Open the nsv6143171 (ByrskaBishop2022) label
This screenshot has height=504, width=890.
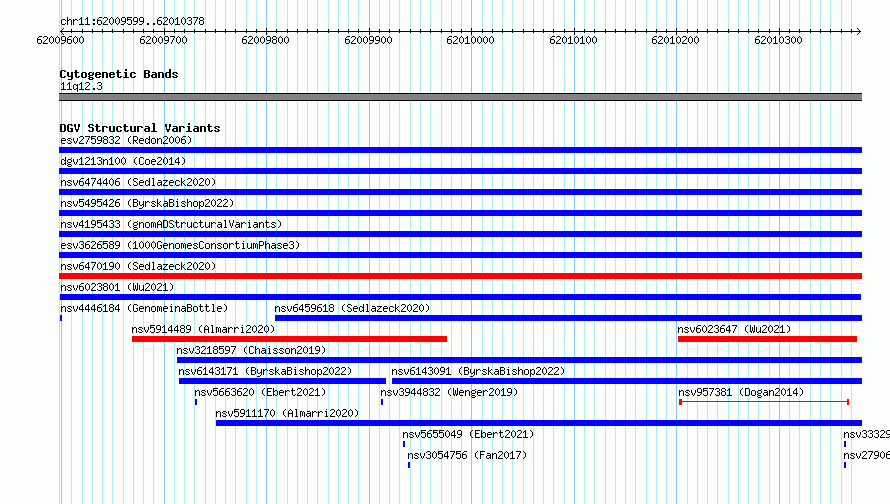pos(265,371)
